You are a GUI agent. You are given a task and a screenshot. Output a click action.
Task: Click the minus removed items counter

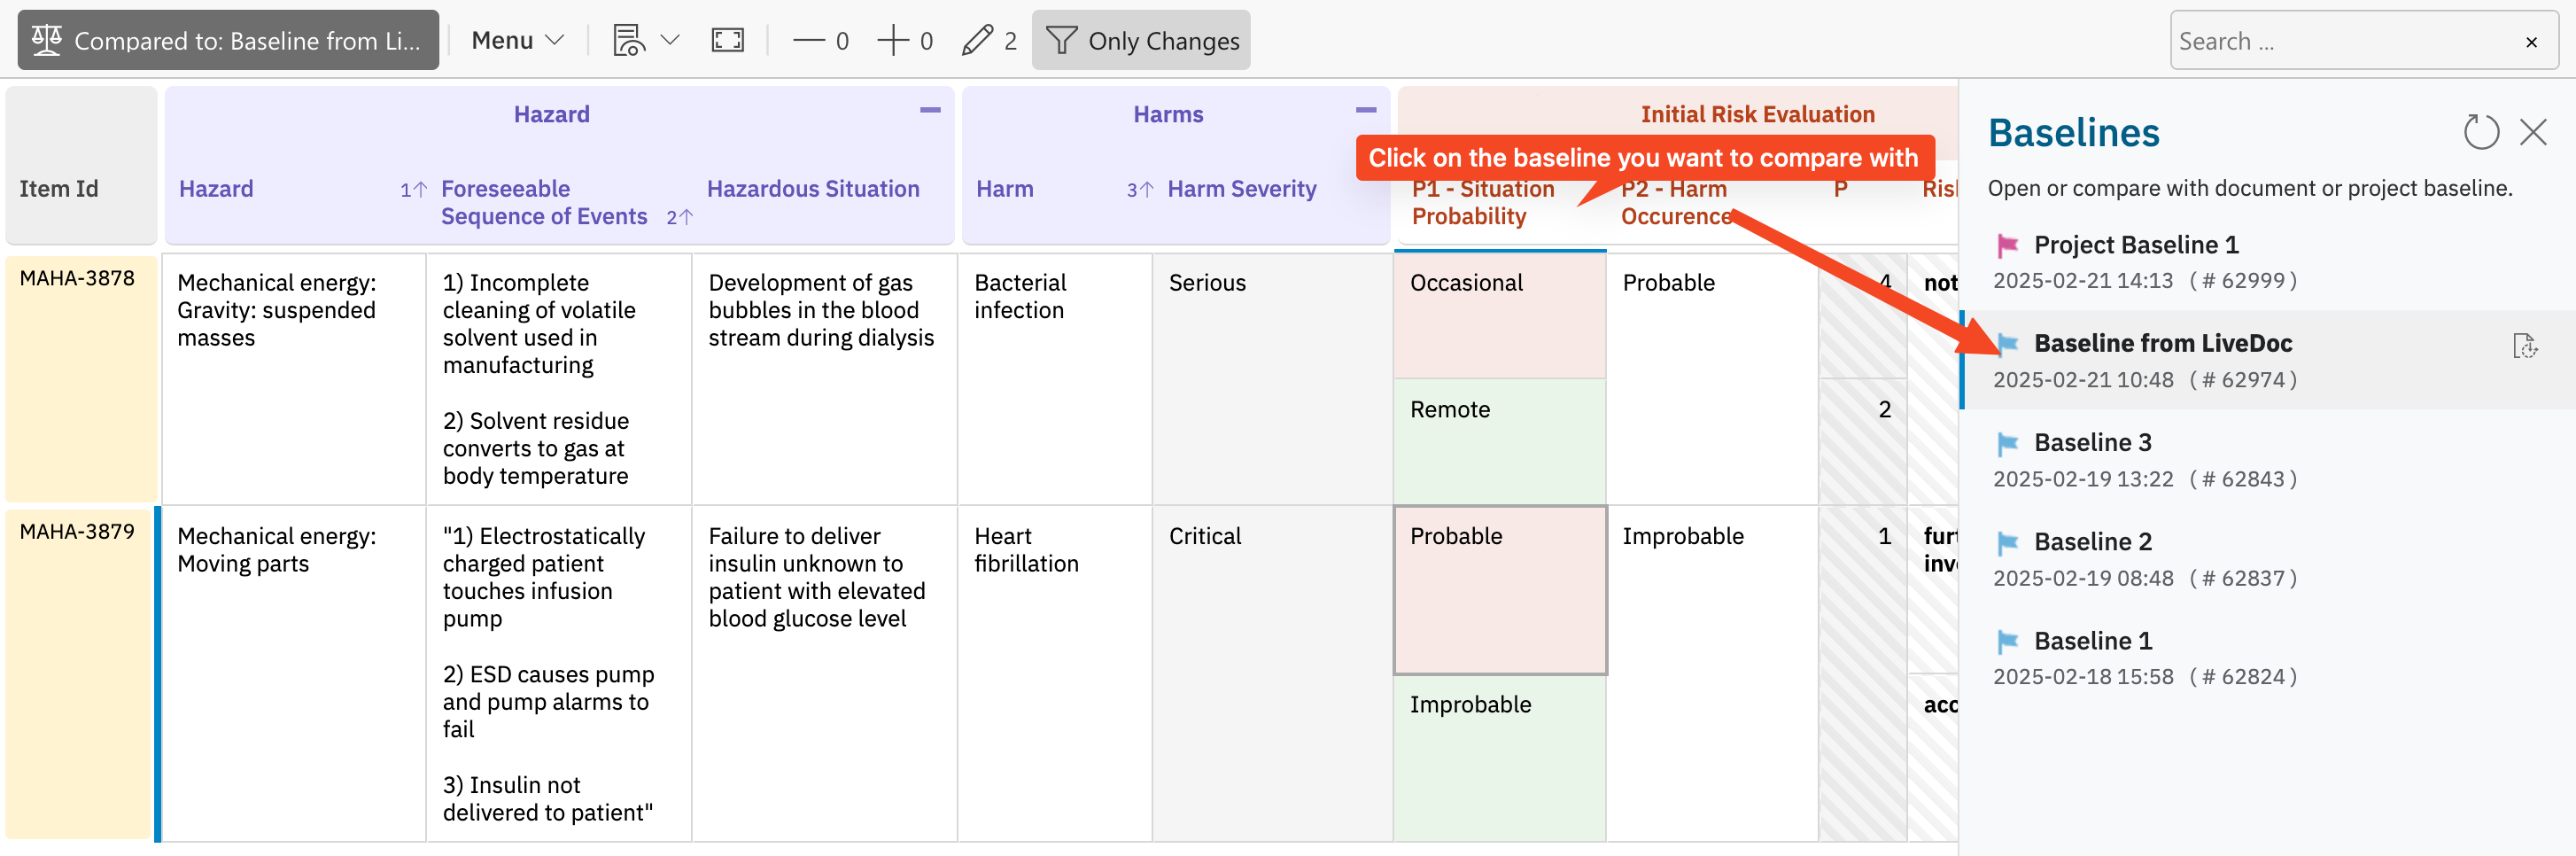(x=820, y=40)
